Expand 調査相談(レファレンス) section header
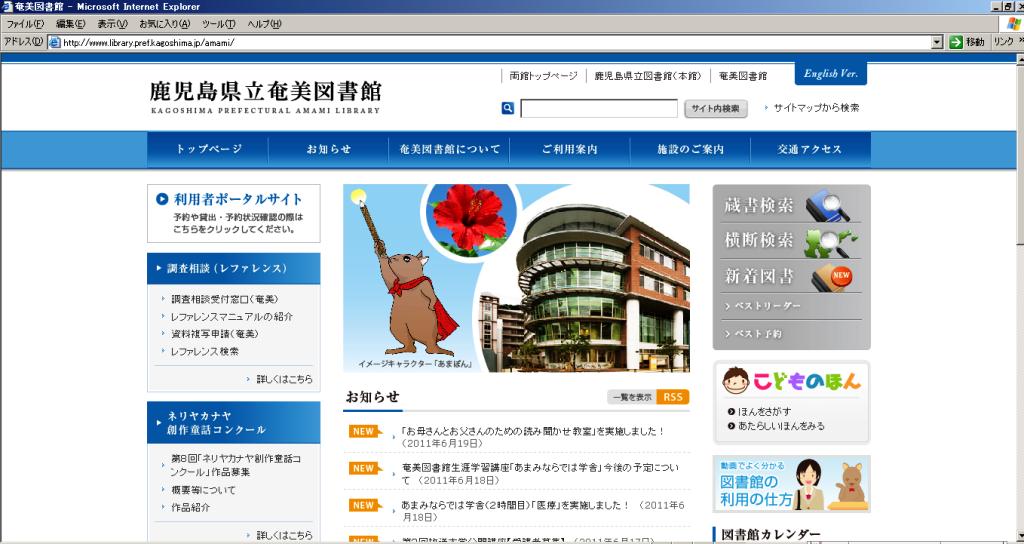This screenshot has width=1024, height=544. [234, 268]
